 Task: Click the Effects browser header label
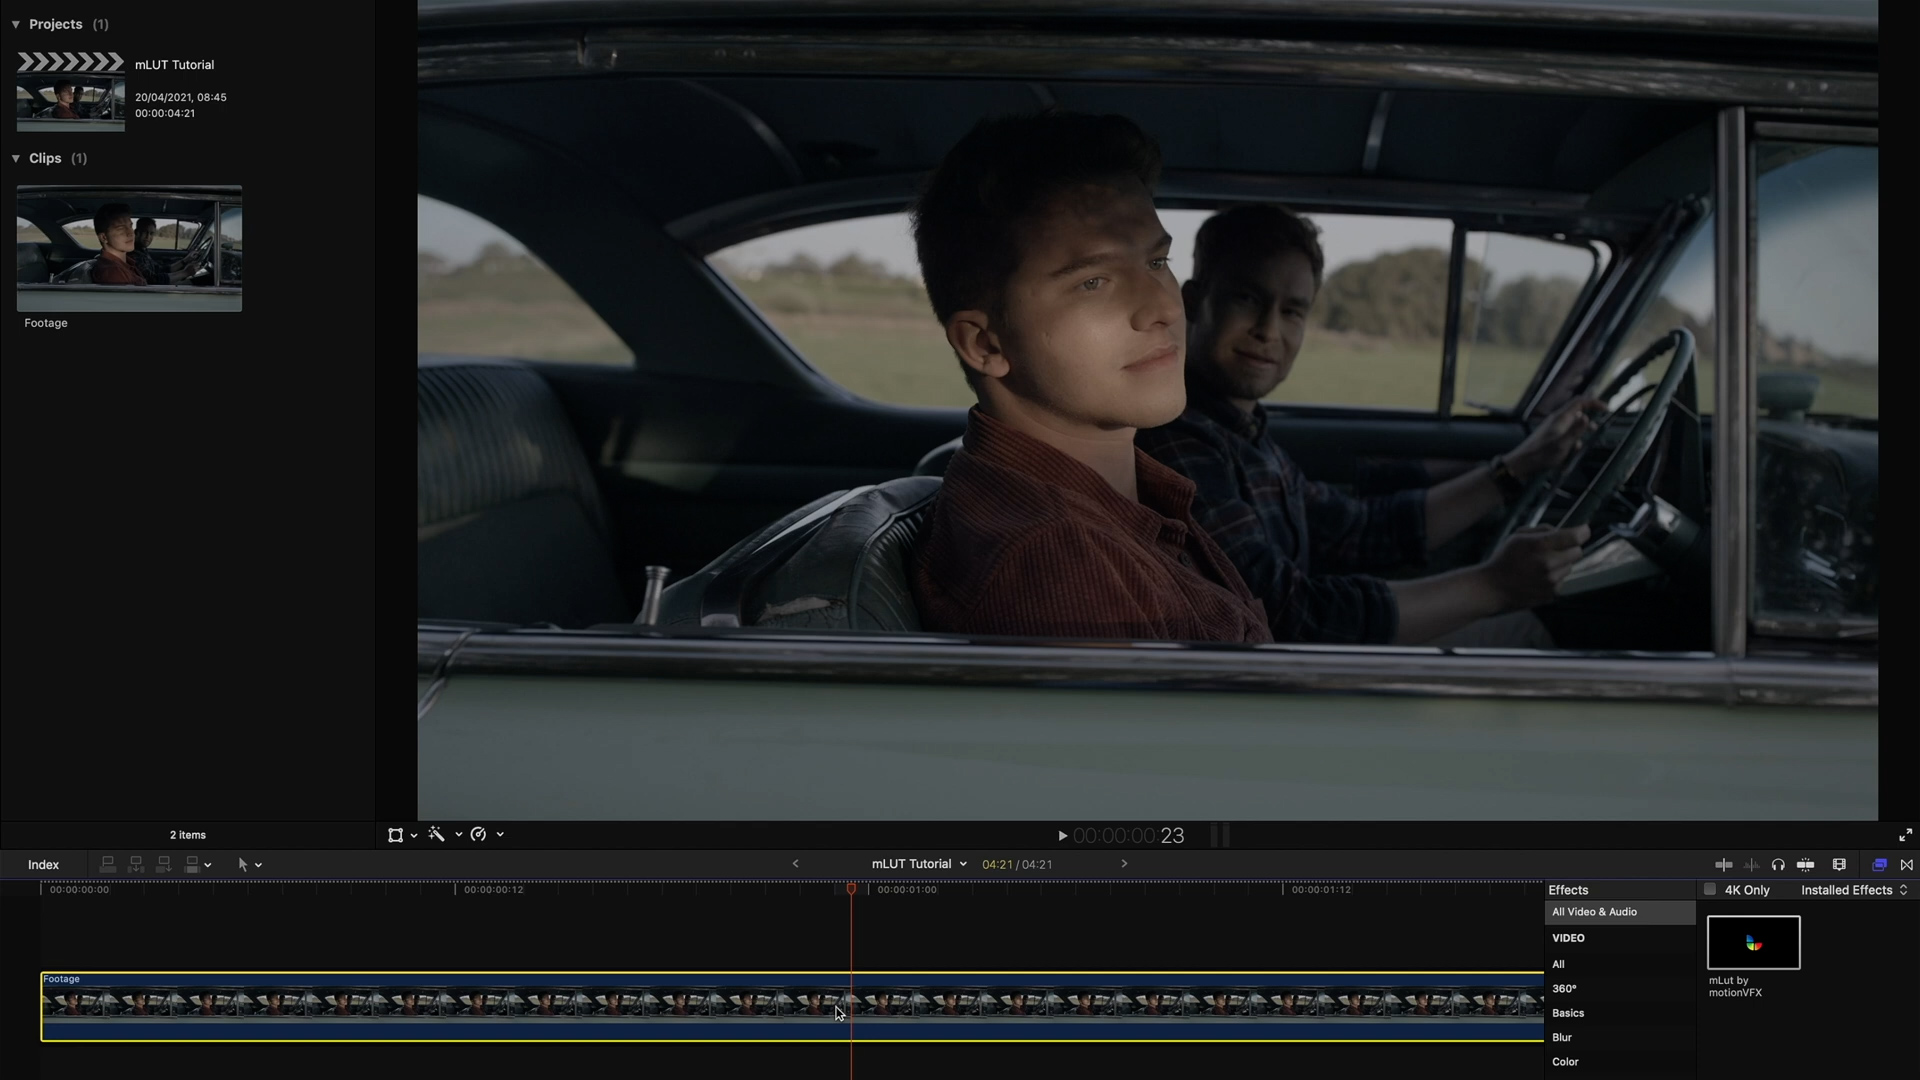1568,890
